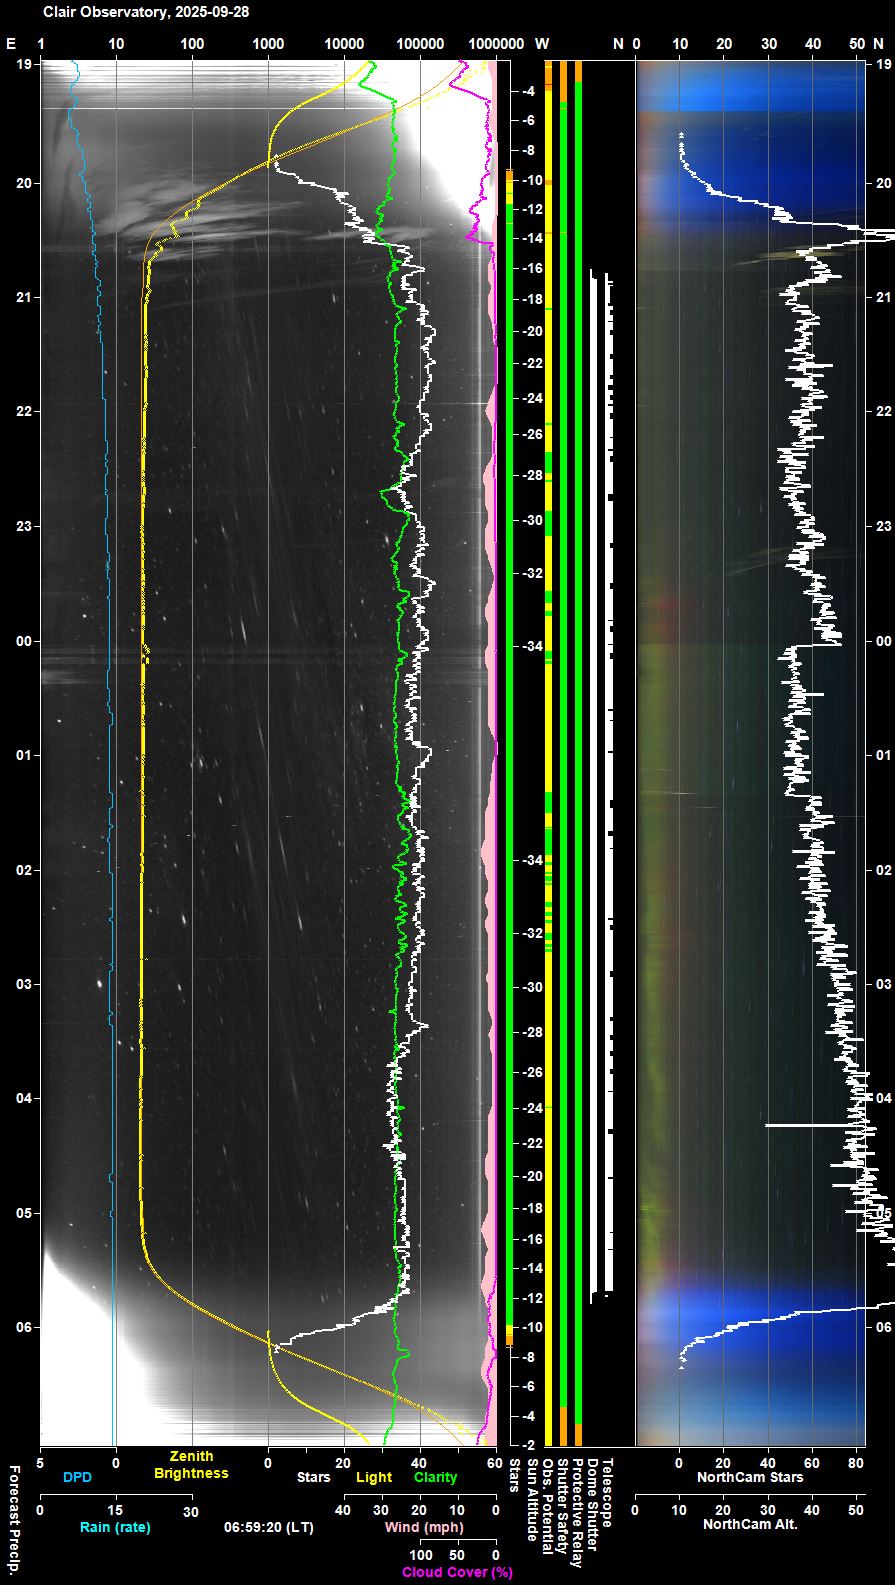895x1585 pixels.
Task: Select the Forecast Precip. vertical label
Action: pyautogui.click(x=15, y=1518)
